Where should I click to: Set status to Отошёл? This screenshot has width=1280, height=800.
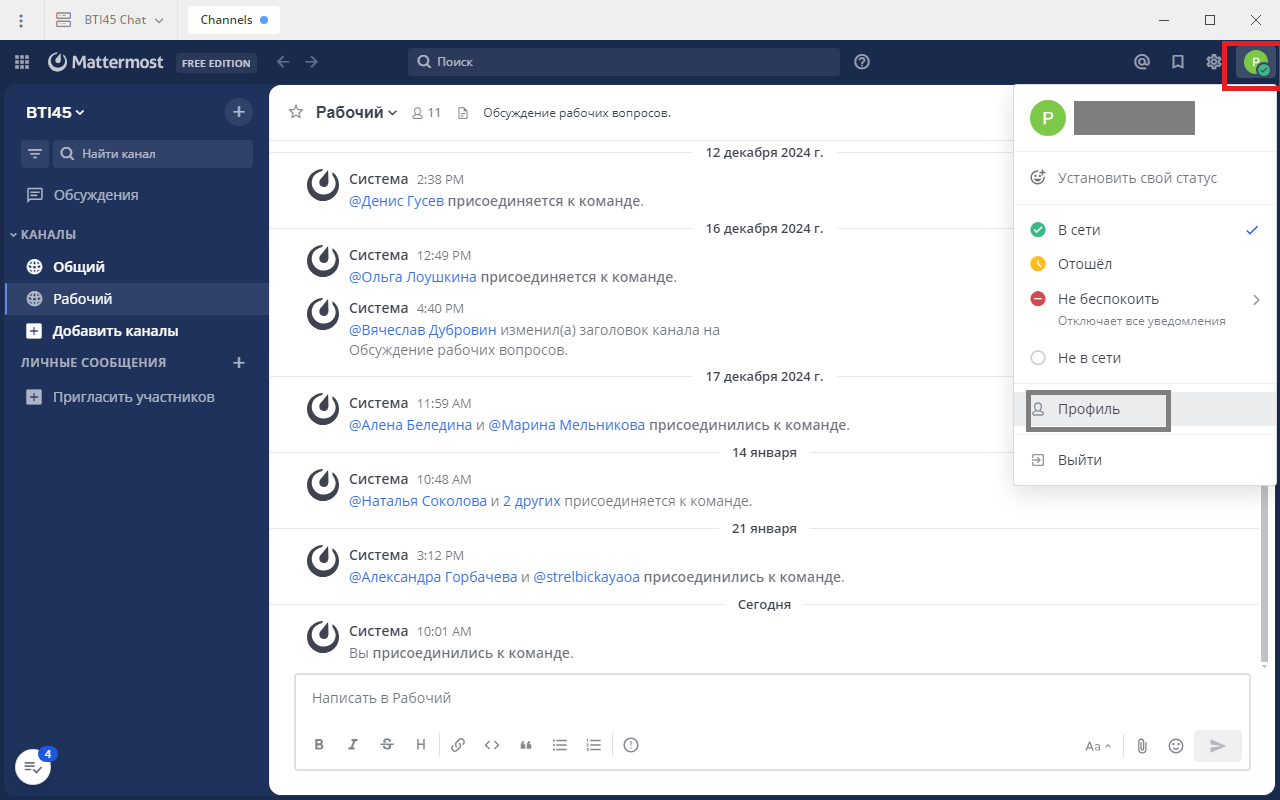[x=1085, y=264]
